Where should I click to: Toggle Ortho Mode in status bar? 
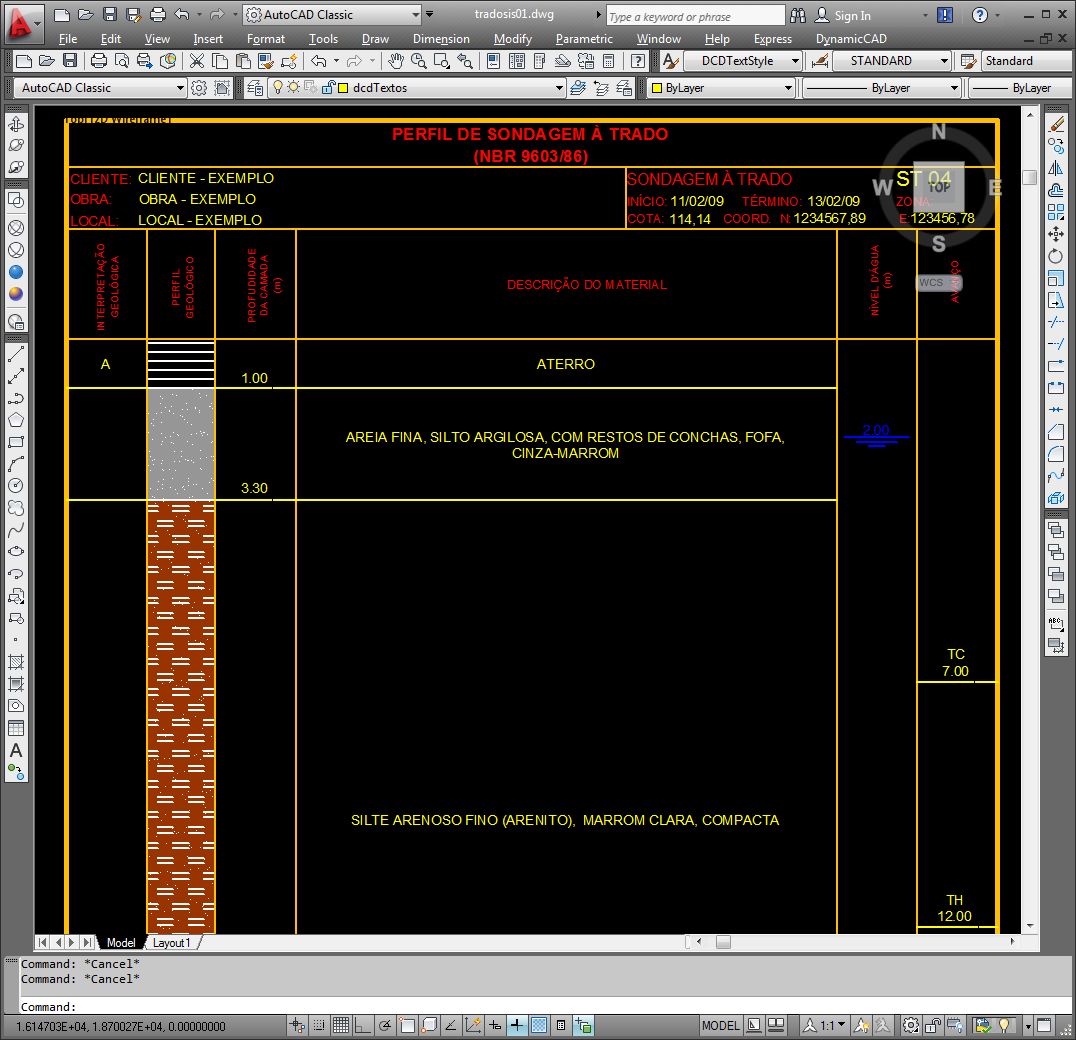[363, 1026]
